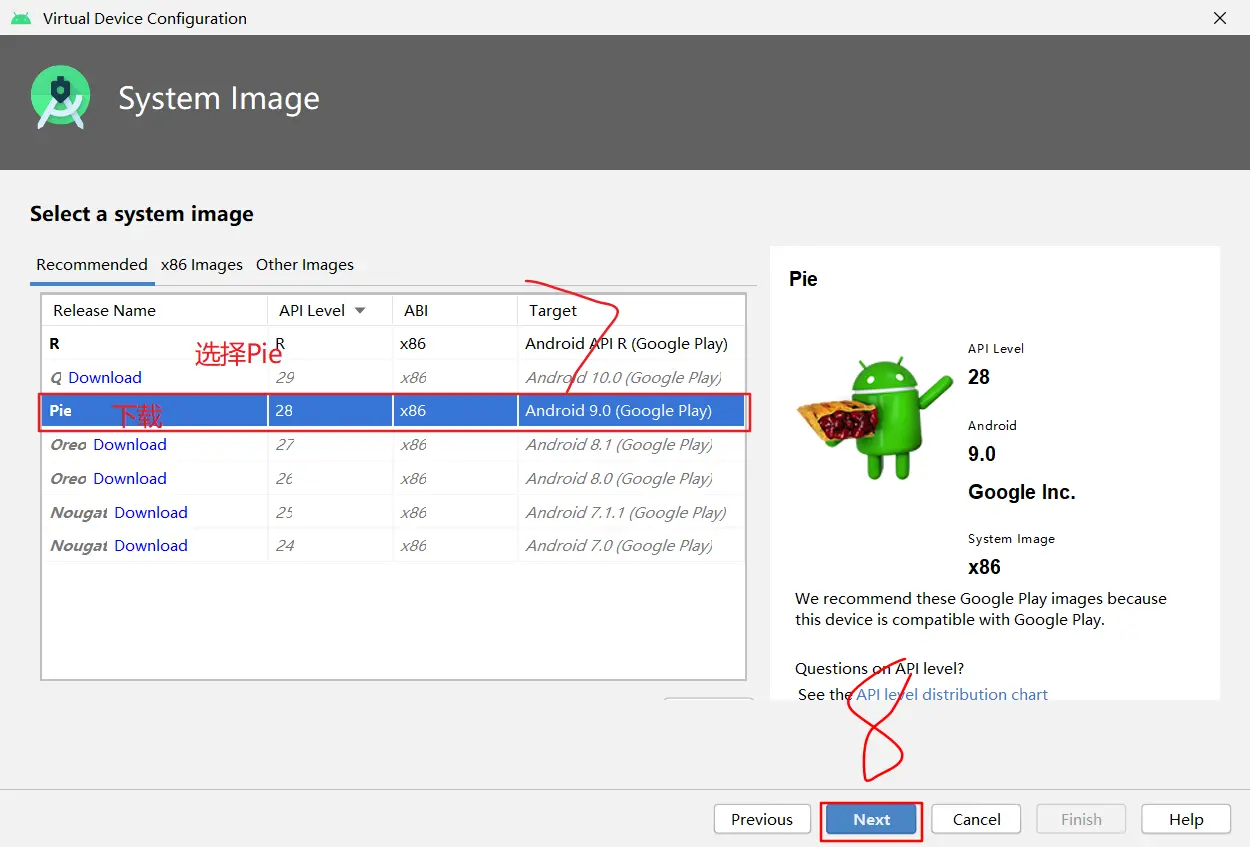
Task: Sort by the Release Name column header
Action: [155, 310]
